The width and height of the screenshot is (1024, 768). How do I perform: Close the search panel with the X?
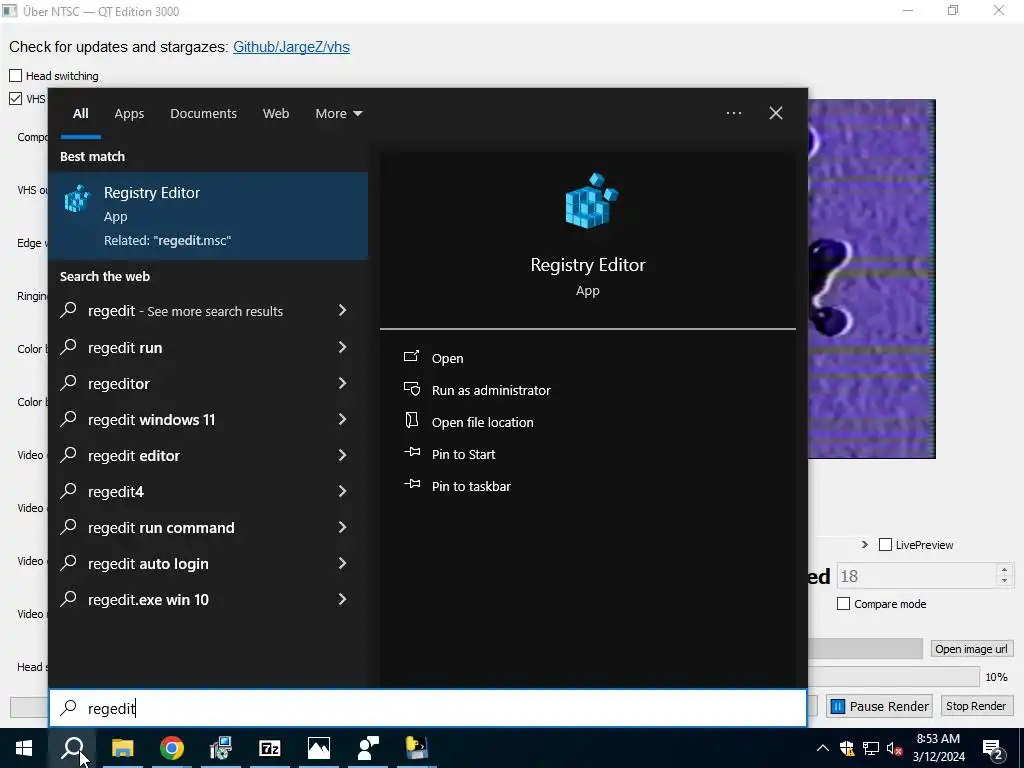[775, 113]
